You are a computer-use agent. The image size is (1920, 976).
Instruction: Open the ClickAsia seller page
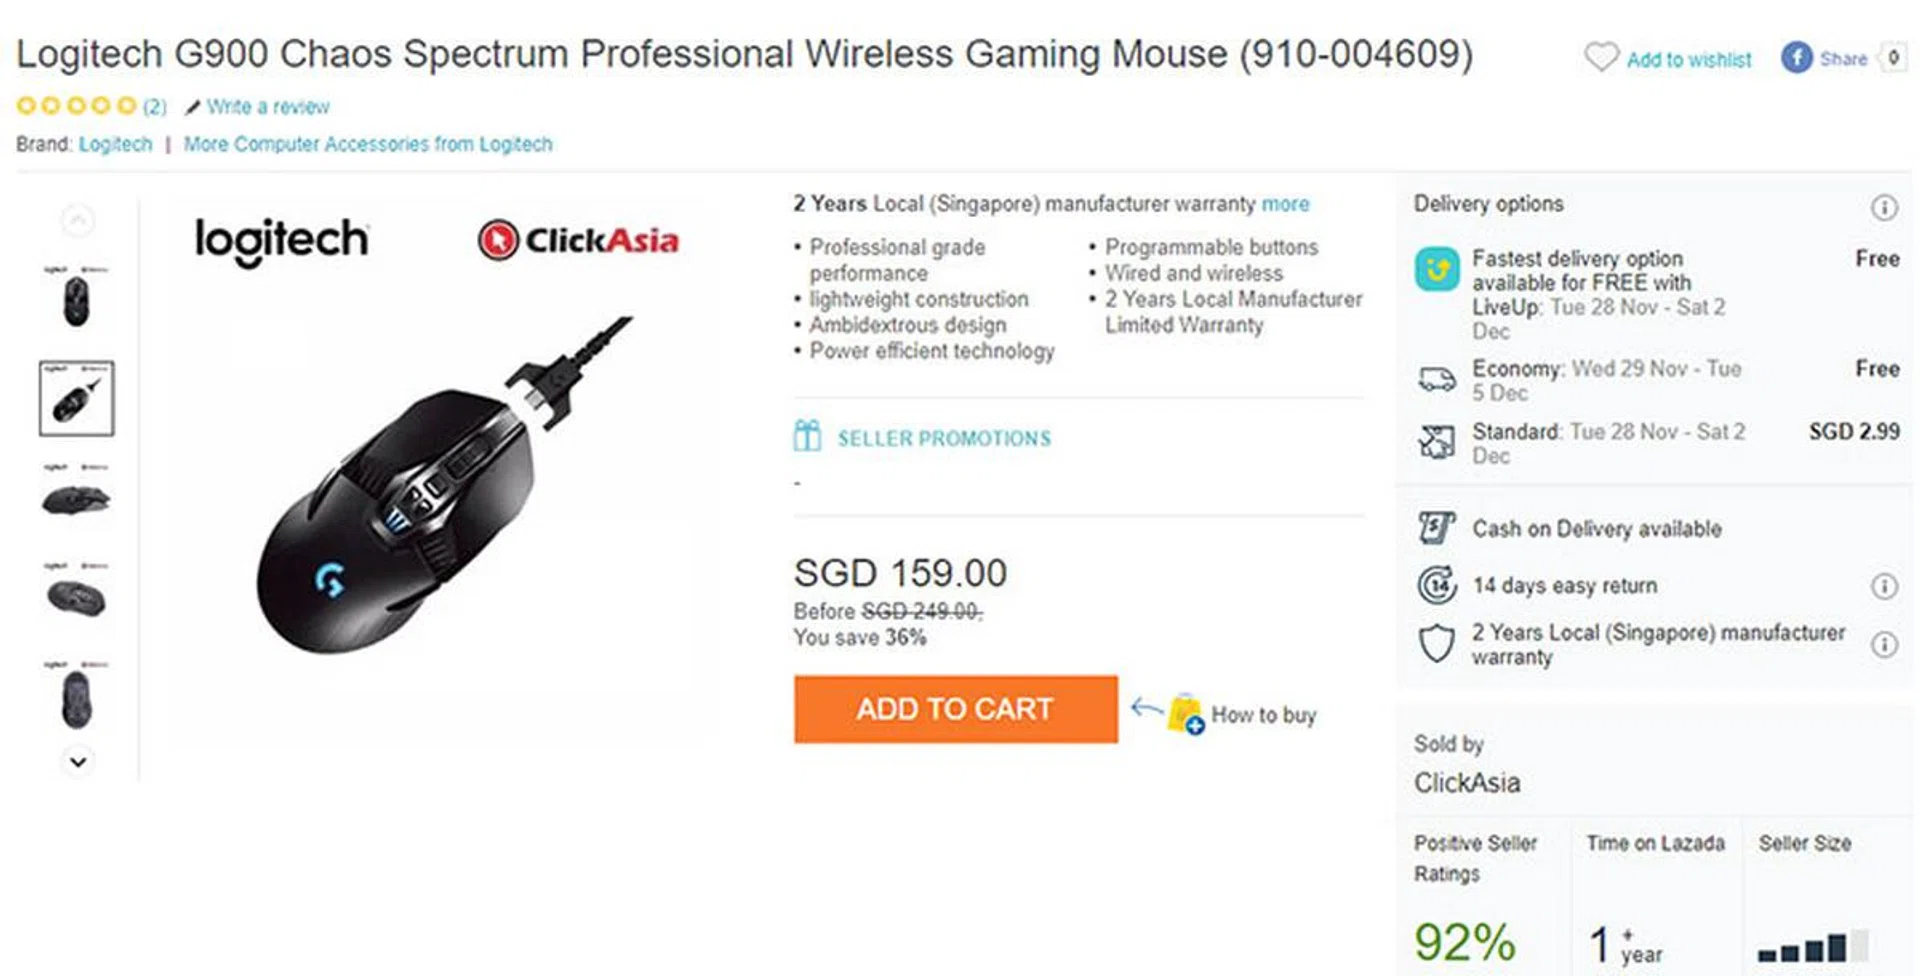[1466, 782]
